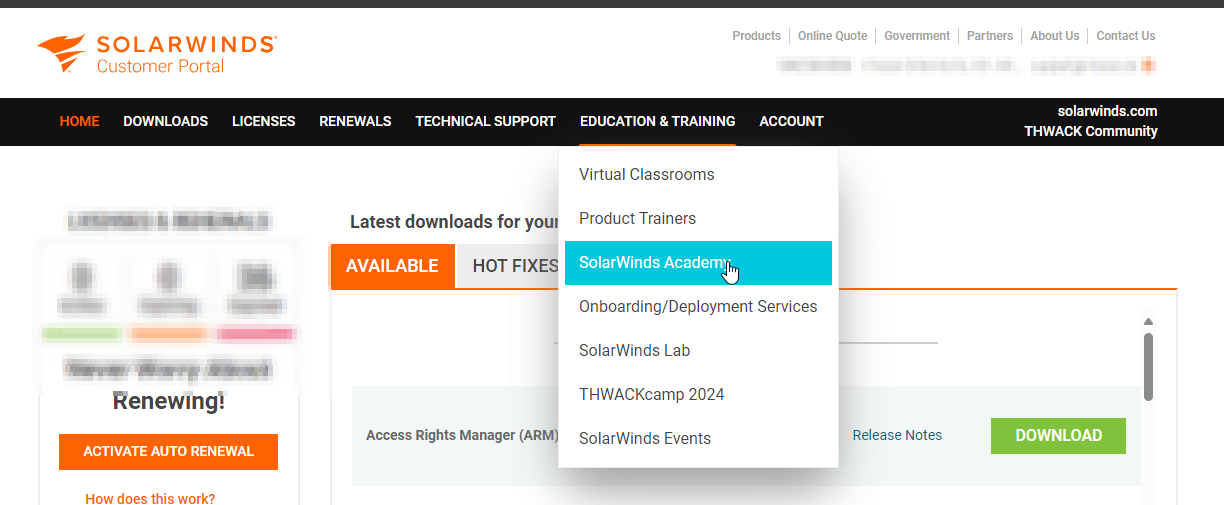Click Latest downloads heading text
The height and width of the screenshot is (505, 1224).
(454, 222)
